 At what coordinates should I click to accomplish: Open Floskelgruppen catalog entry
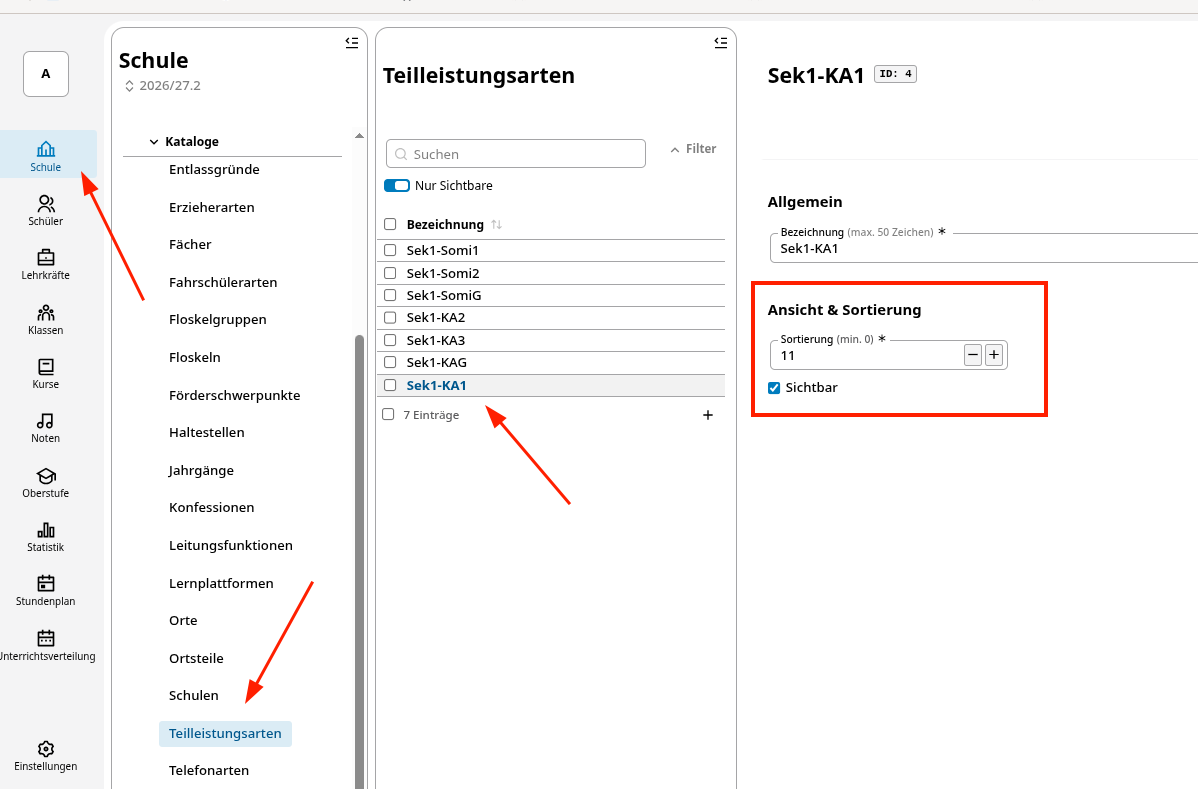[x=218, y=319]
